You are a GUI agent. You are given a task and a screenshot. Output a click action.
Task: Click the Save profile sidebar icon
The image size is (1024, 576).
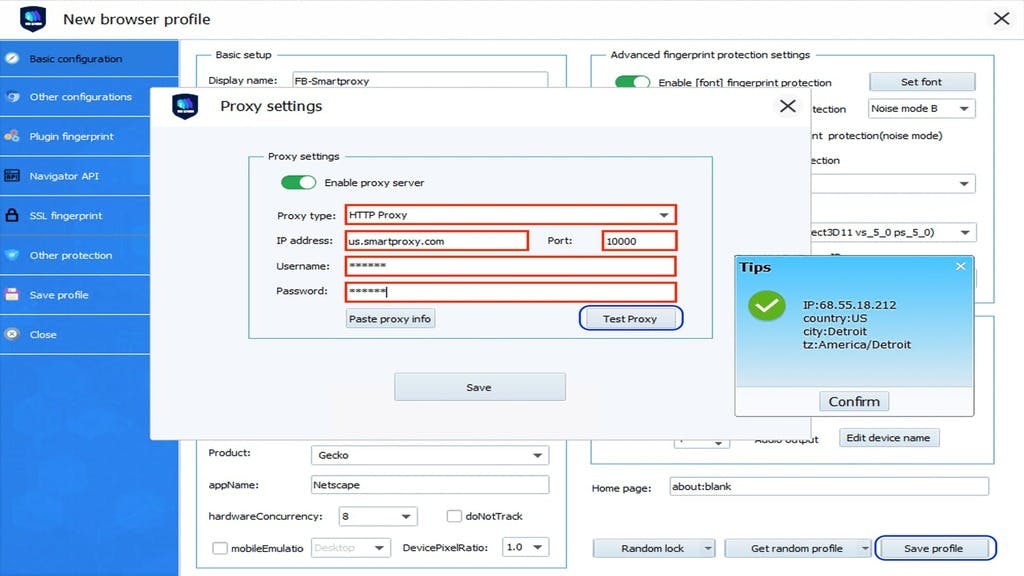pyautogui.click(x=12, y=295)
